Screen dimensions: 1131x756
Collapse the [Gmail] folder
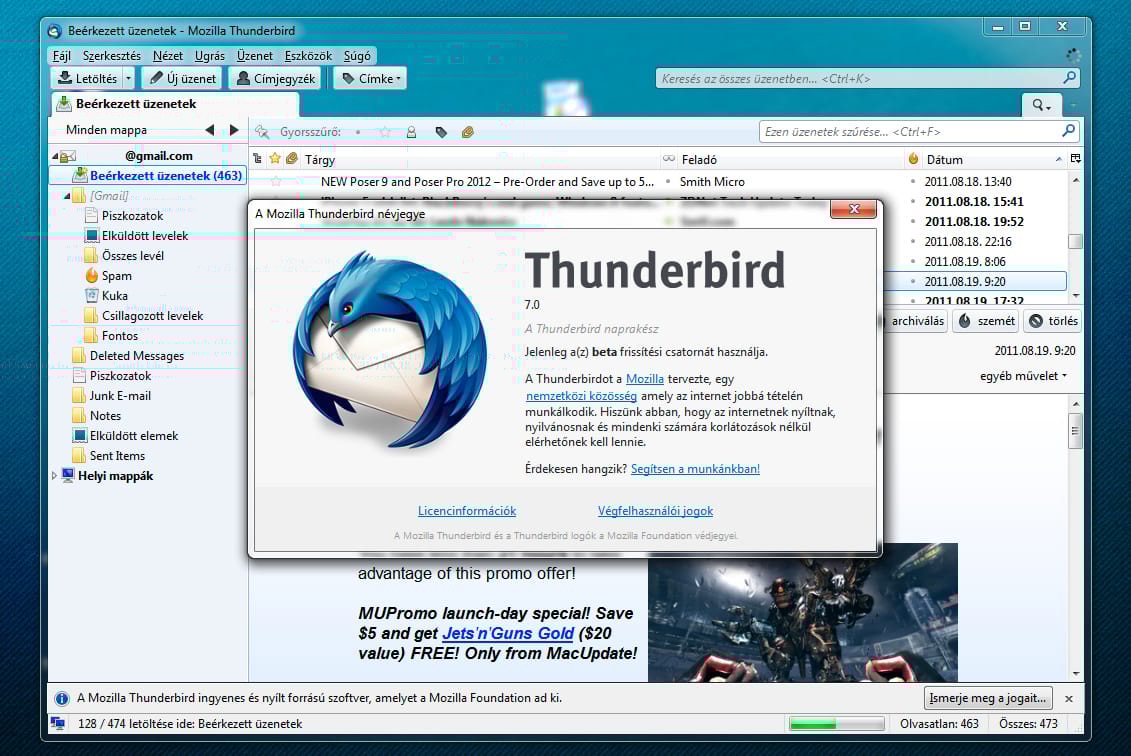(66, 195)
